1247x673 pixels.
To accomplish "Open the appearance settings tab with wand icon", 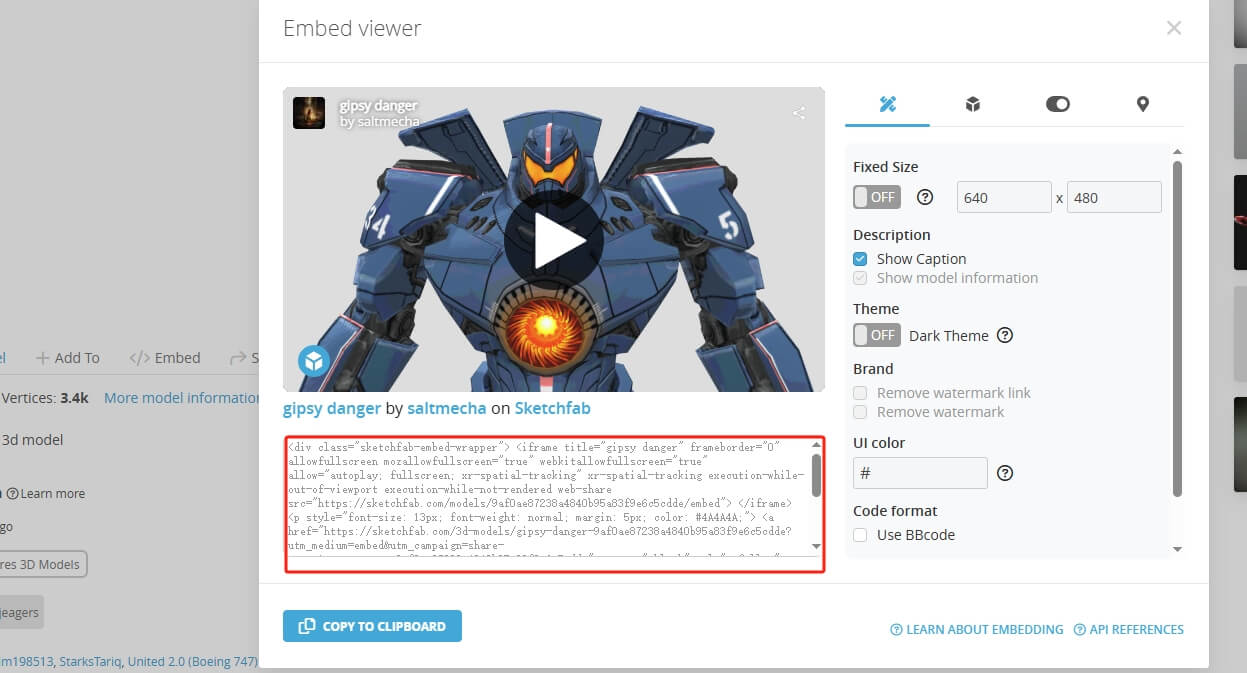I will 887,104.
